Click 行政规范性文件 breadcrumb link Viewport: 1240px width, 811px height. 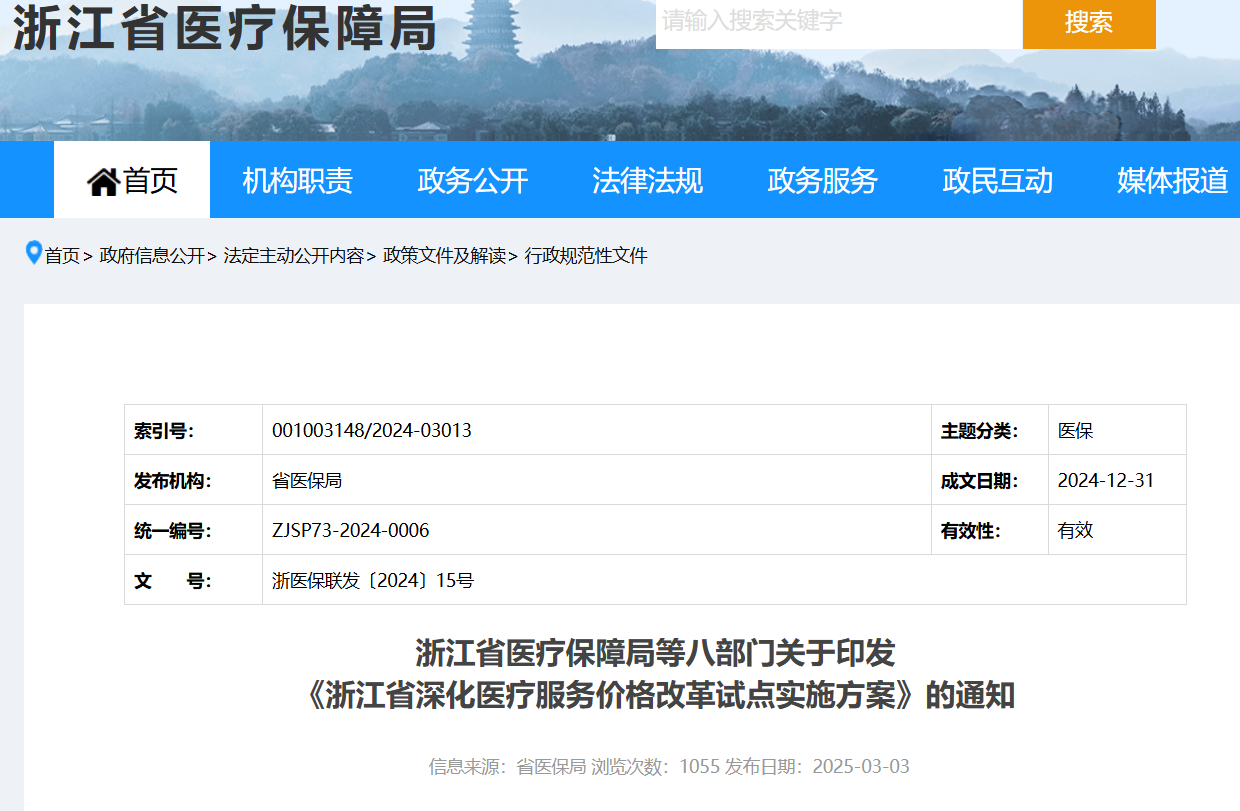pos(586,256)
